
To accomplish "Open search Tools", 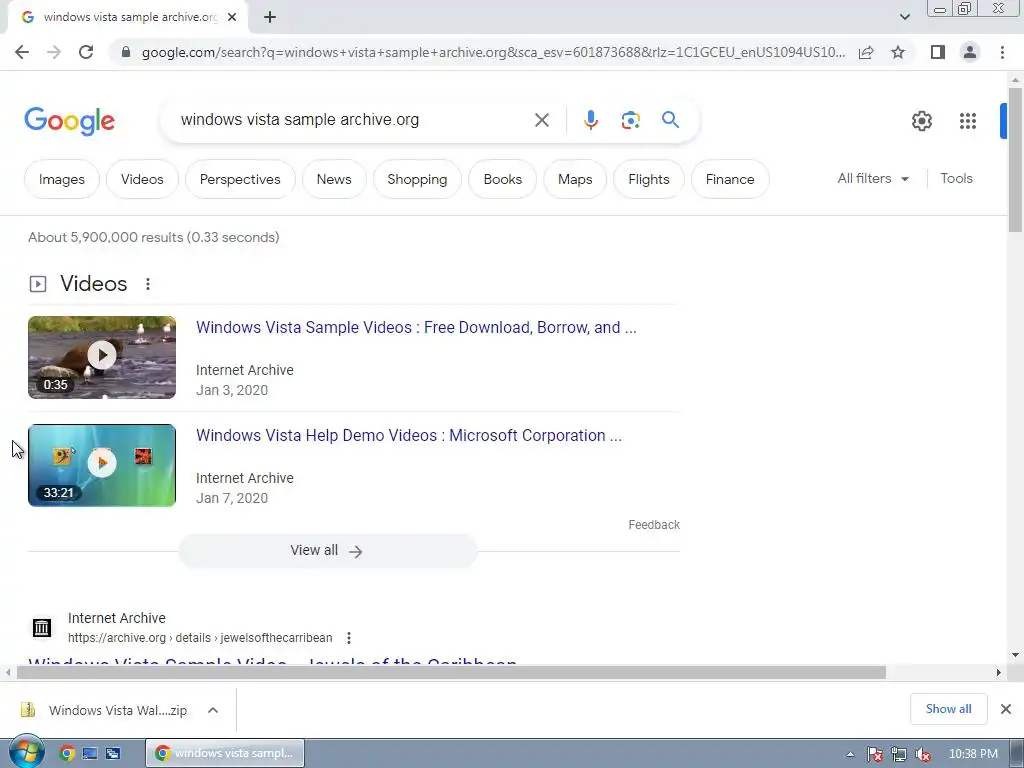I will [956, 178].
